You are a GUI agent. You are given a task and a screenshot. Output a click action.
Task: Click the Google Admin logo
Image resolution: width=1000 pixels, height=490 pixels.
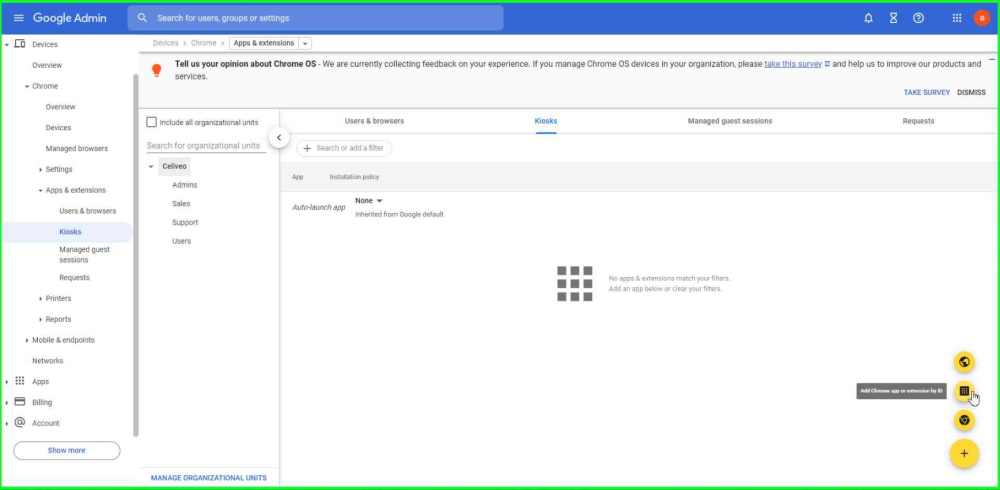(70, 18)
